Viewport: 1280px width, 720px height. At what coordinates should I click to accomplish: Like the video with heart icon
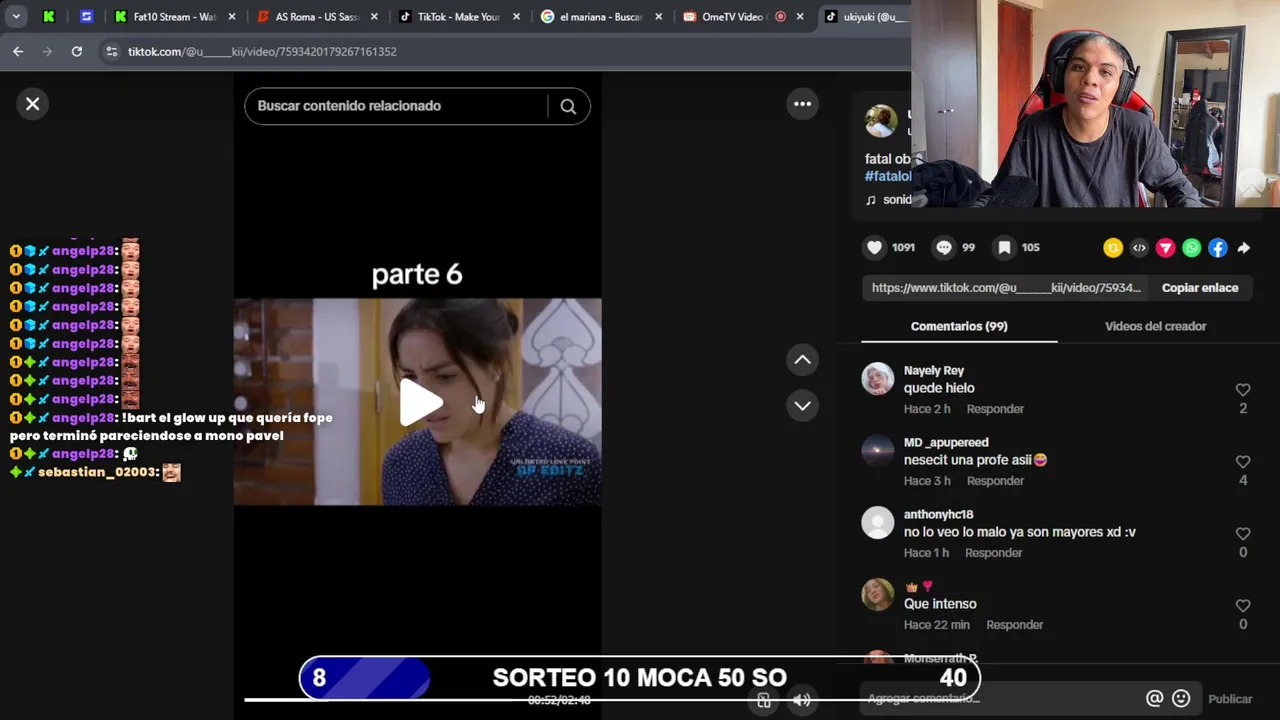pyautogui.click(x=875, y=248)
